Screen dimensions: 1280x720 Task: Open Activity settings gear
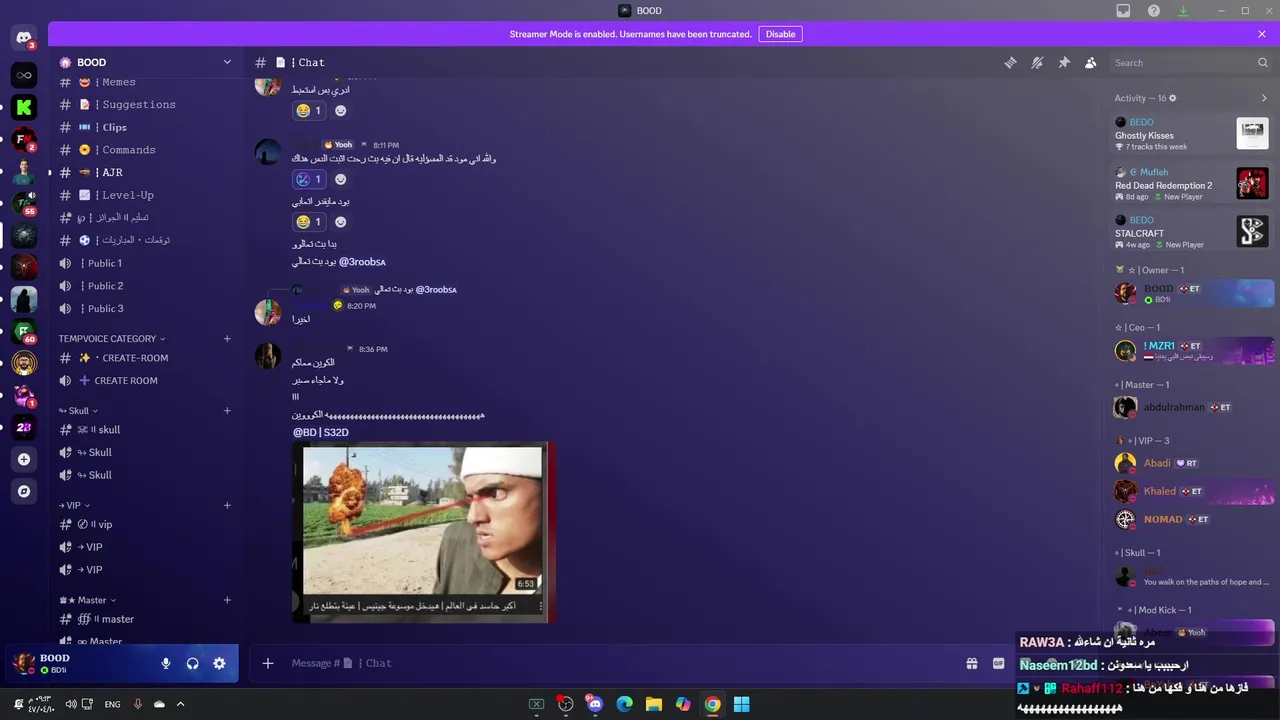1173,98
